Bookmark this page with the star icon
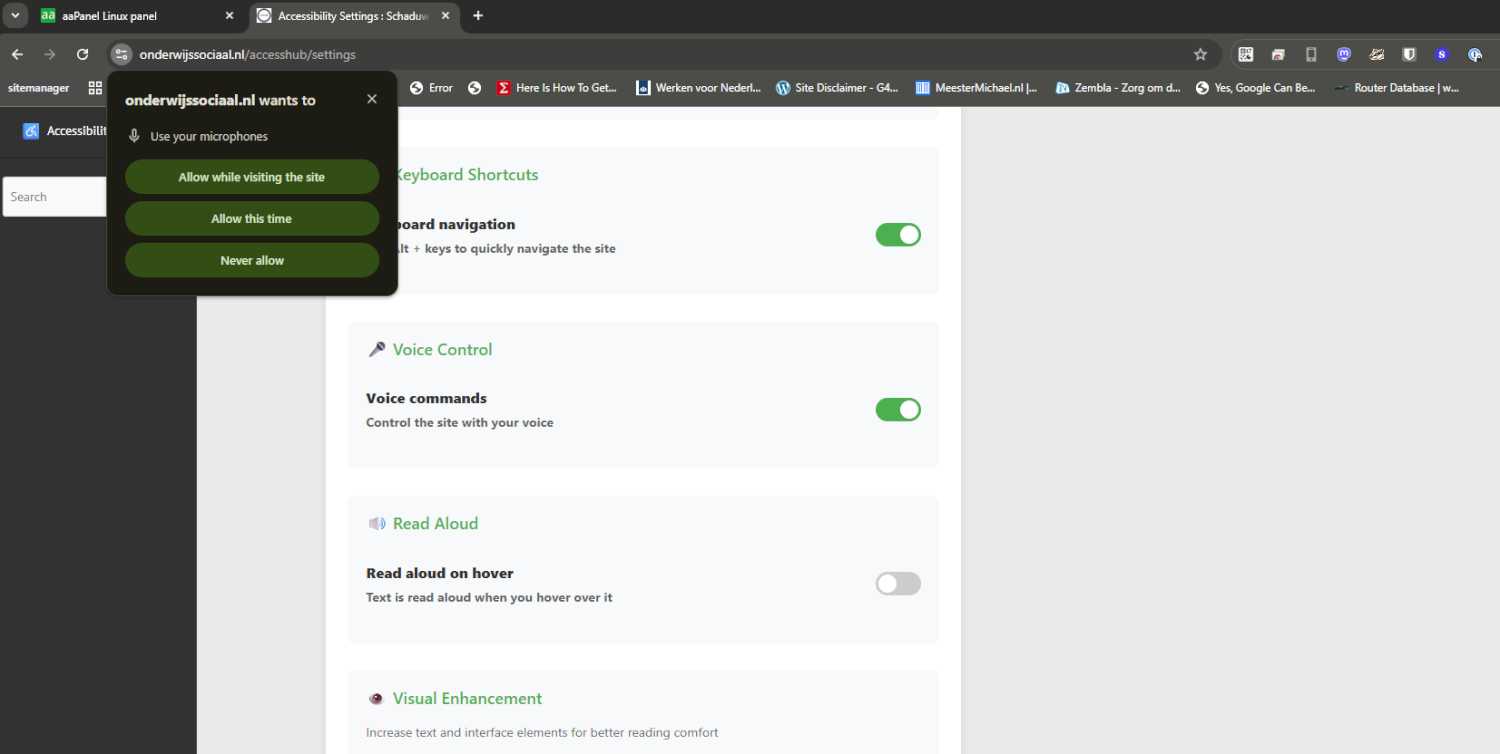 1200,55
